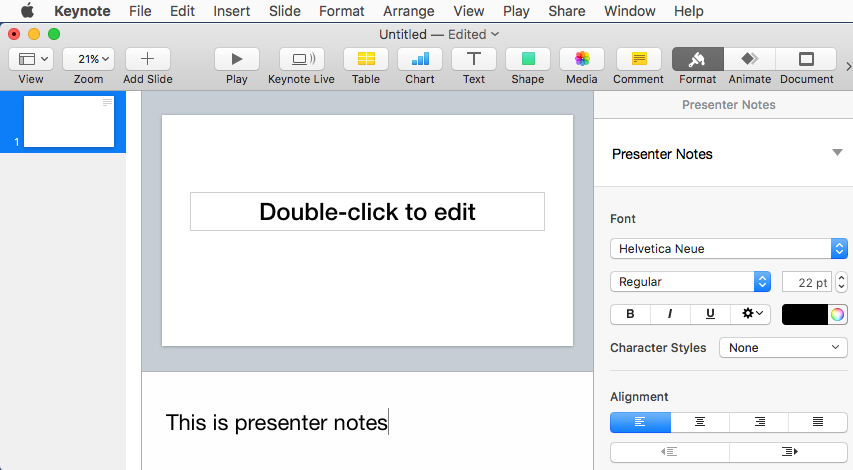This screenshot has height=470, width=853.
Task: Align text right
Action: pos(759,422)
